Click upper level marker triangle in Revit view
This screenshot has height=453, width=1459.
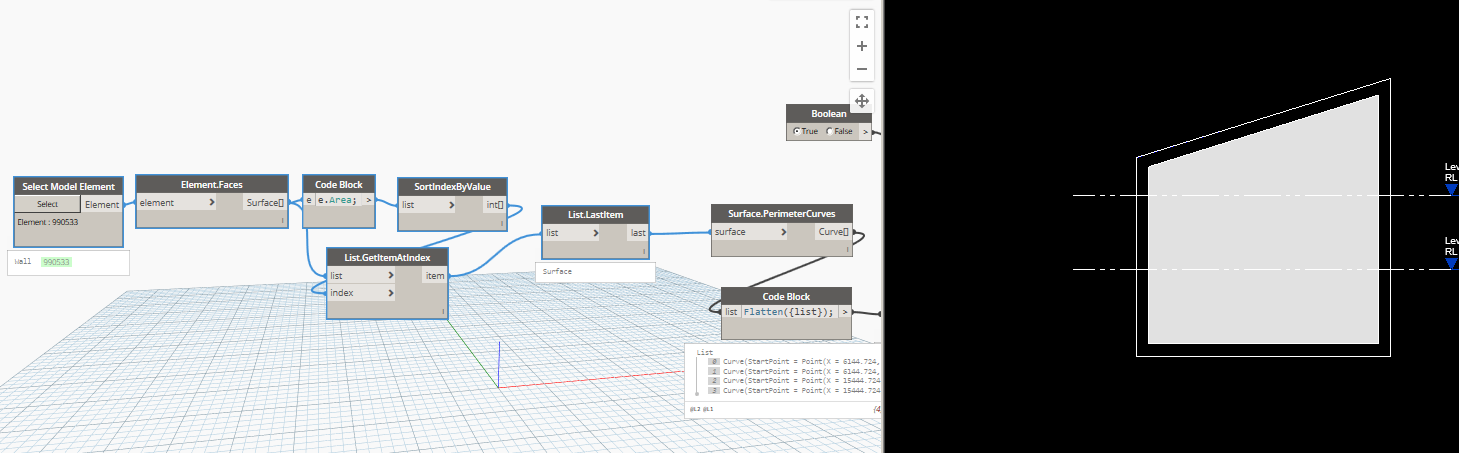pyautogui.click(x=1451, y=189)
